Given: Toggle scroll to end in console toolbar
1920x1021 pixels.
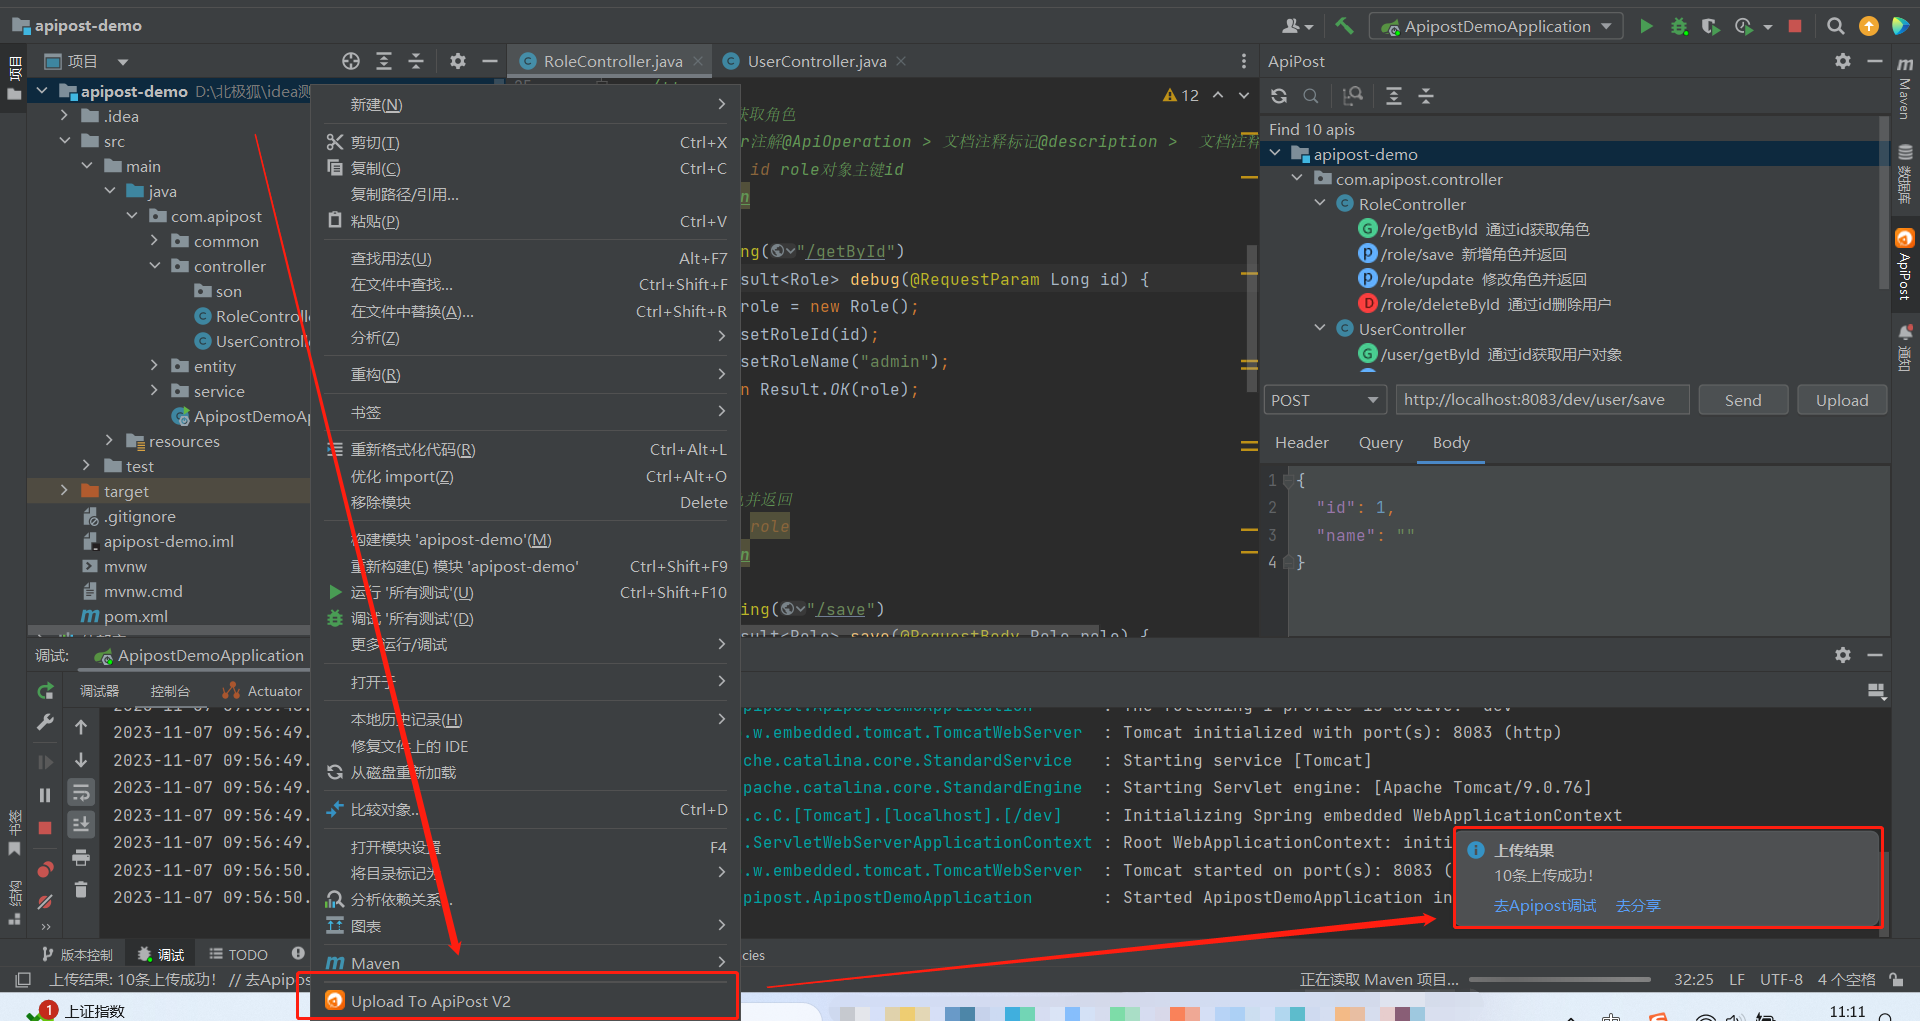Looking at the screenshot, I should pos(81,825).
